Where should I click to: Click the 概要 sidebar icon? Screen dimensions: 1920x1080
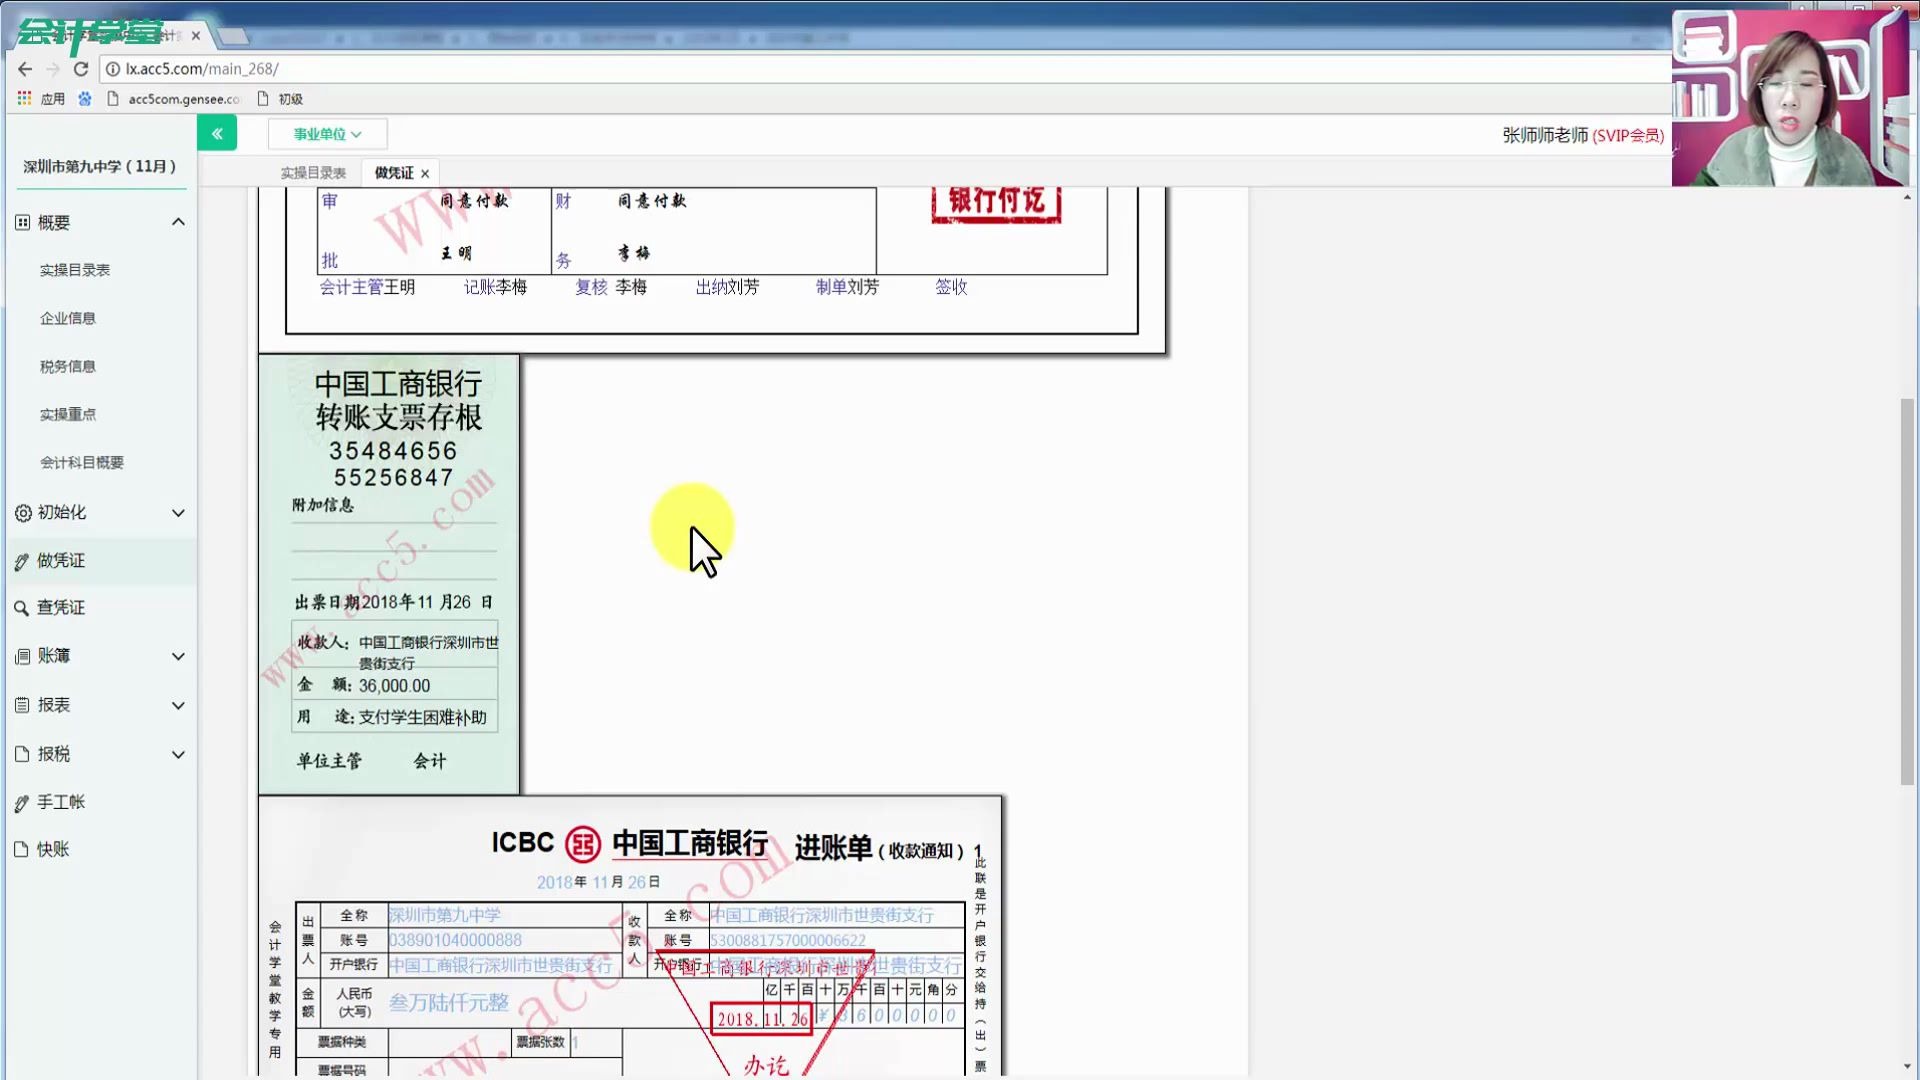coord(22,222)
